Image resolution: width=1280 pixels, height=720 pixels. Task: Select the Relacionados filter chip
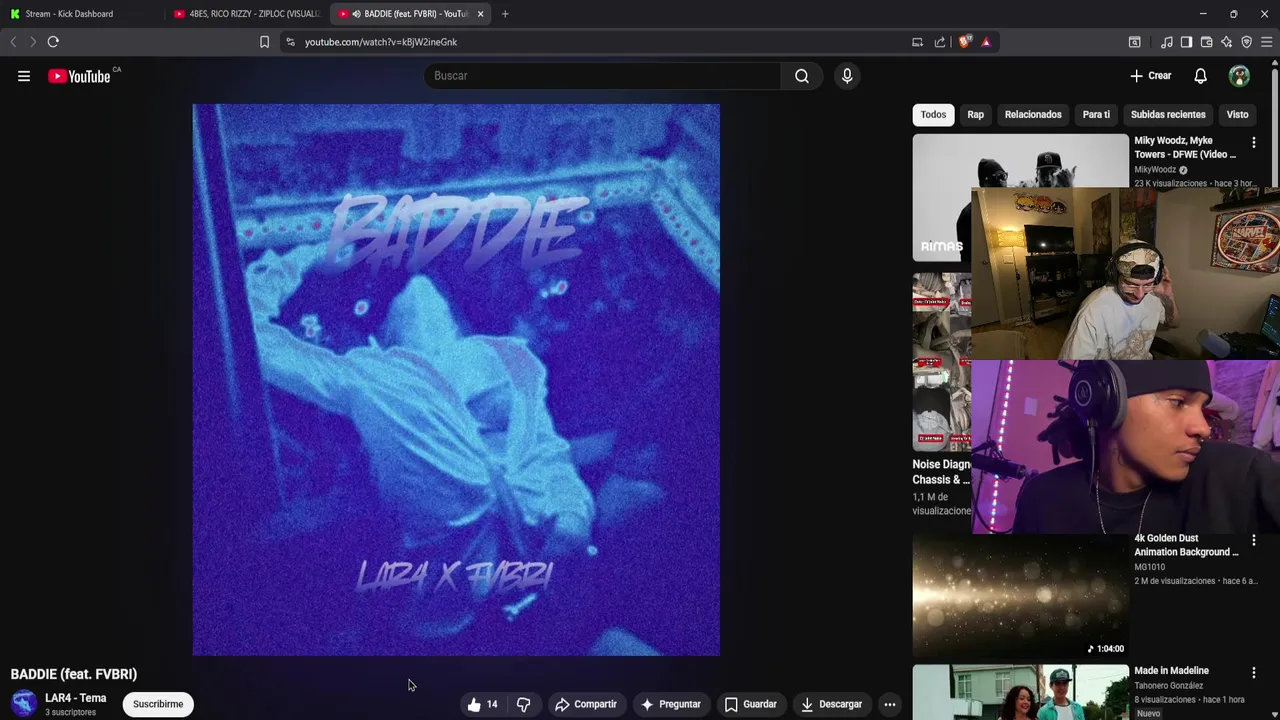click(x=1033, y=114)
